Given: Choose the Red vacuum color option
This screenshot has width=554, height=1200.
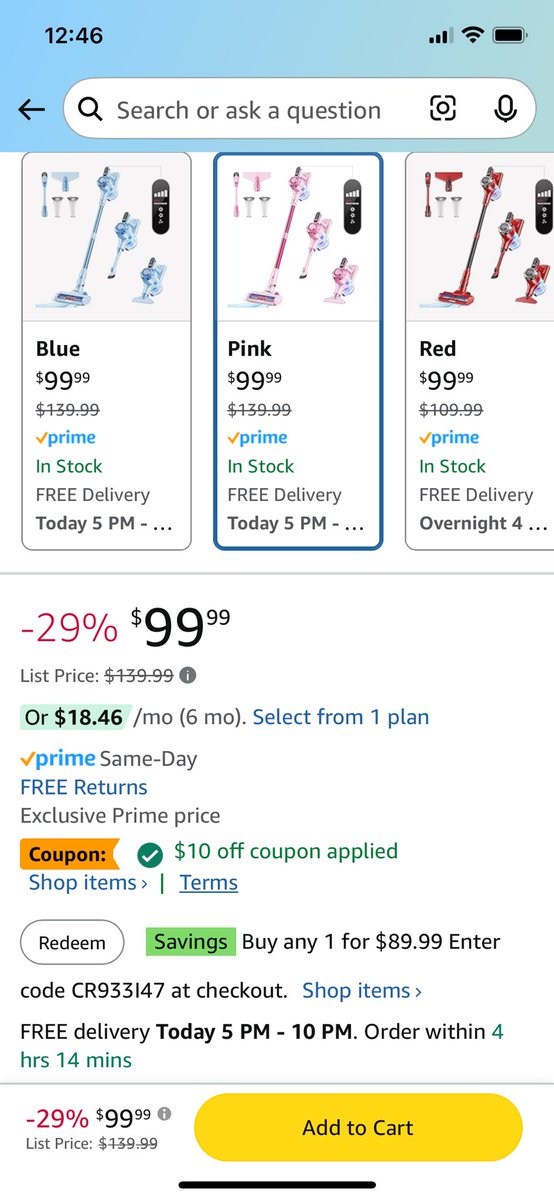Looking at the screenshot, I should click(480, 351).
